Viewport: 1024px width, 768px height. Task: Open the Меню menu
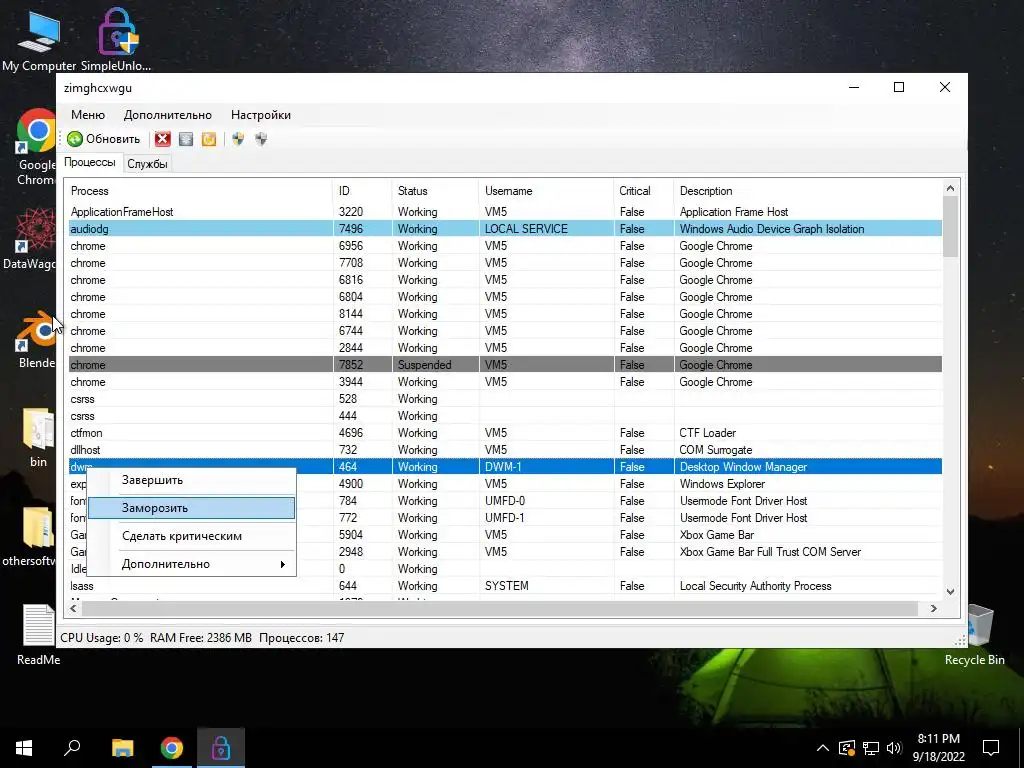click(88, 115)
